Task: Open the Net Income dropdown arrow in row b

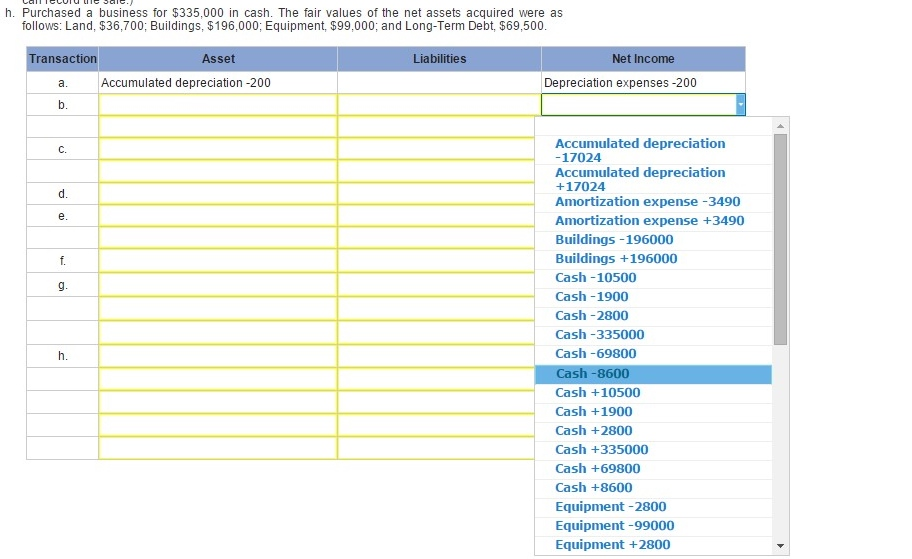Action: (739, 105)
